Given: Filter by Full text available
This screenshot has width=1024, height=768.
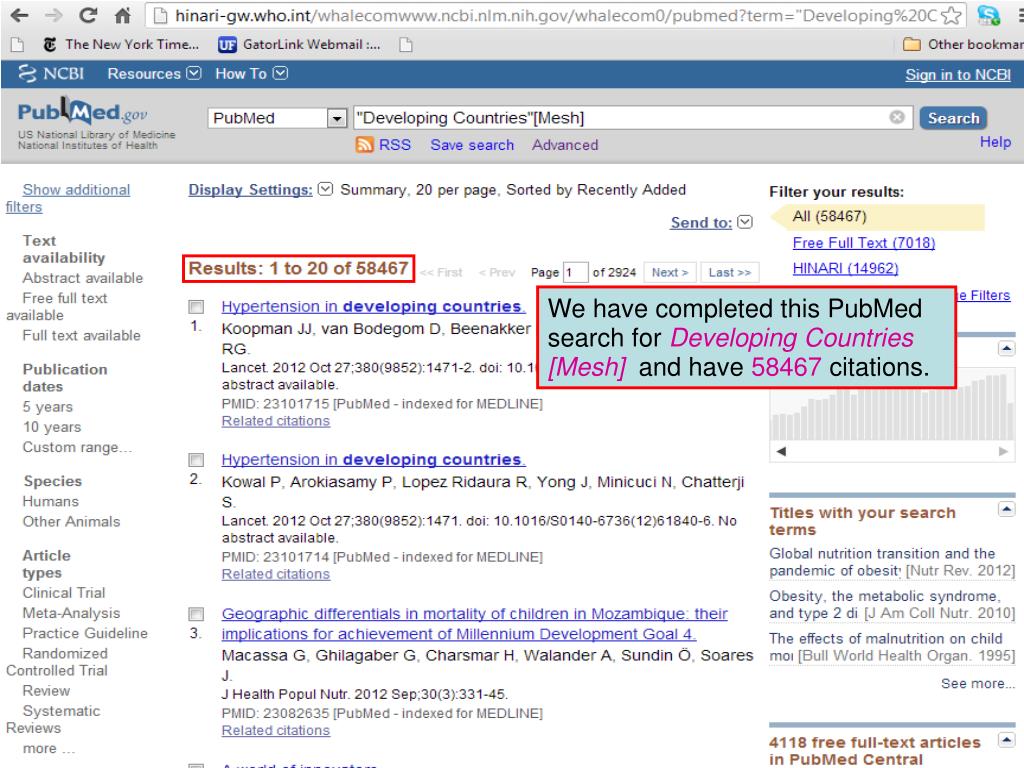Looking at the screenshot, I should click(82, 336).
